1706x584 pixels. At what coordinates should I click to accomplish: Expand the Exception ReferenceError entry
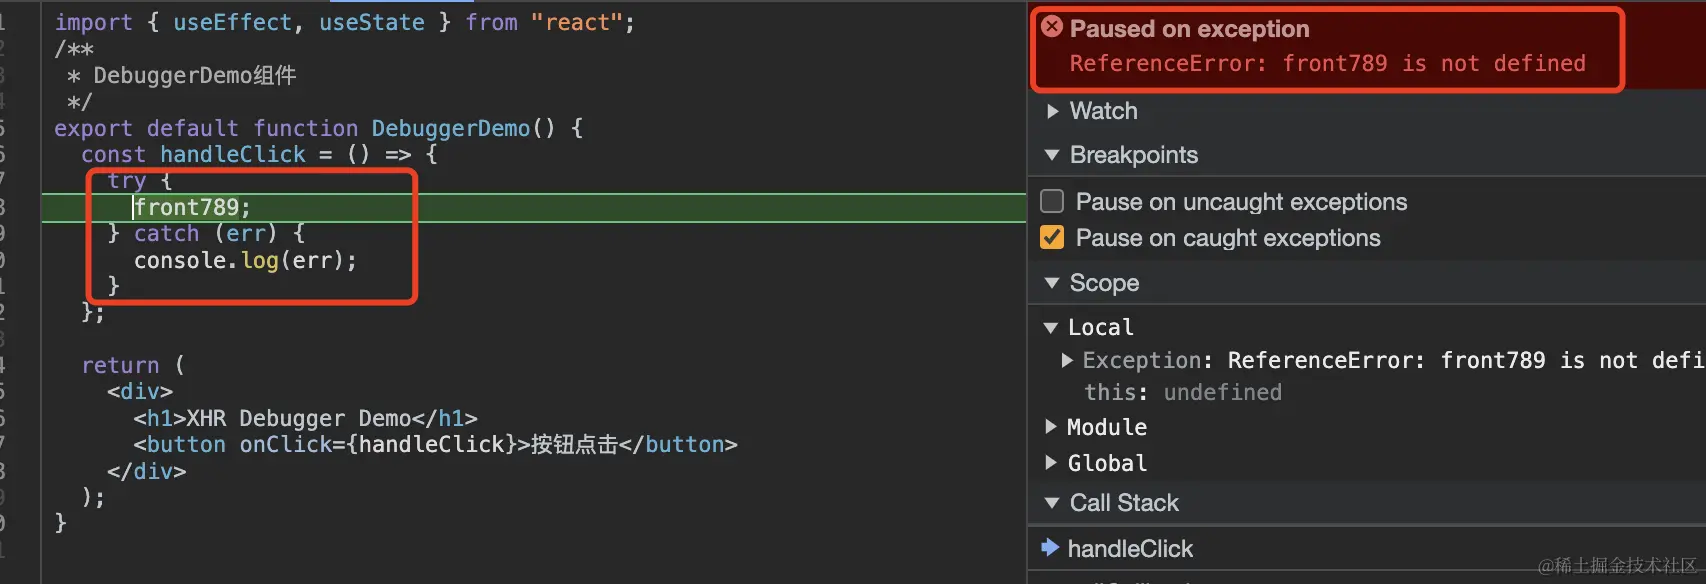tap(1067, 360)
